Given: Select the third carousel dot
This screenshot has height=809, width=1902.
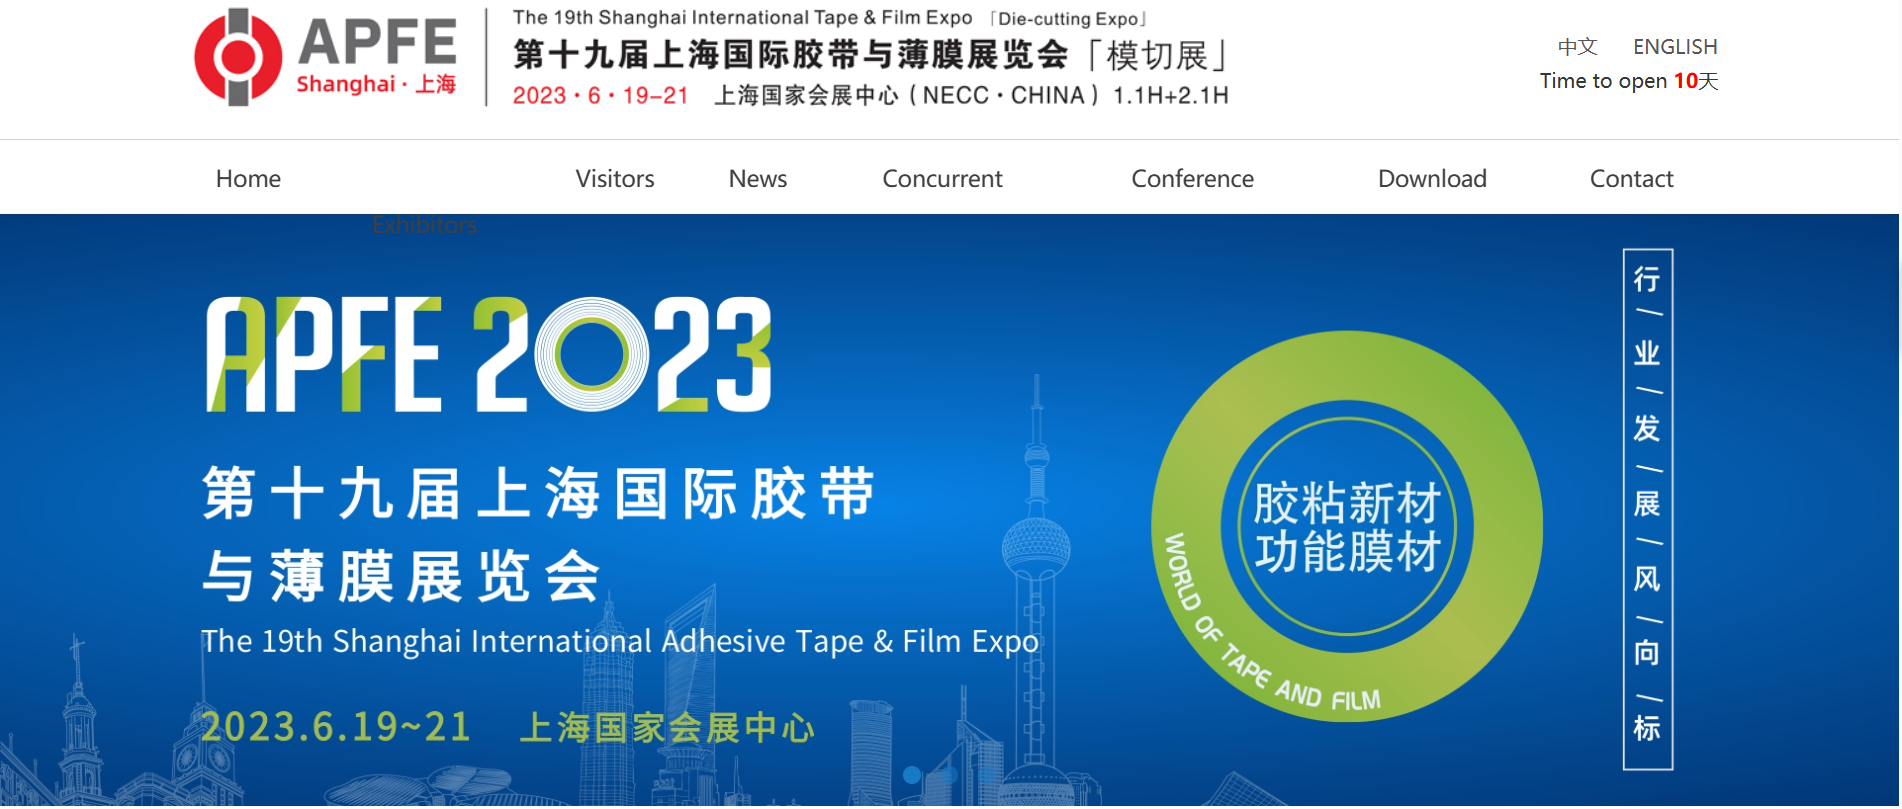Looking at the screenshot, I should click(988, 774).
